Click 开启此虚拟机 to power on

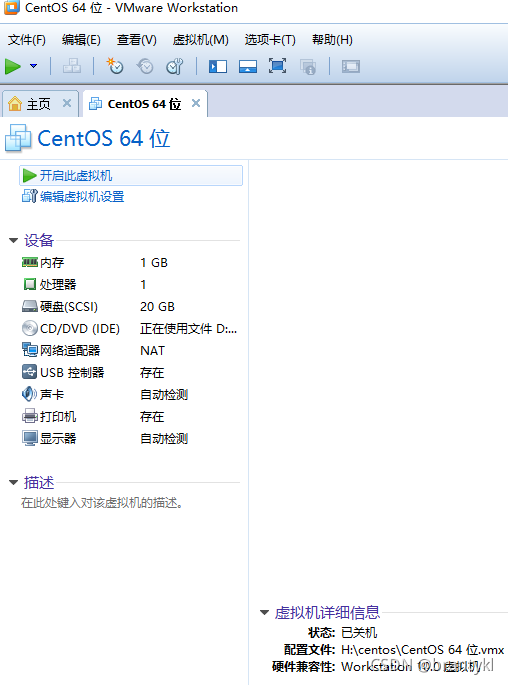(131, 175)
